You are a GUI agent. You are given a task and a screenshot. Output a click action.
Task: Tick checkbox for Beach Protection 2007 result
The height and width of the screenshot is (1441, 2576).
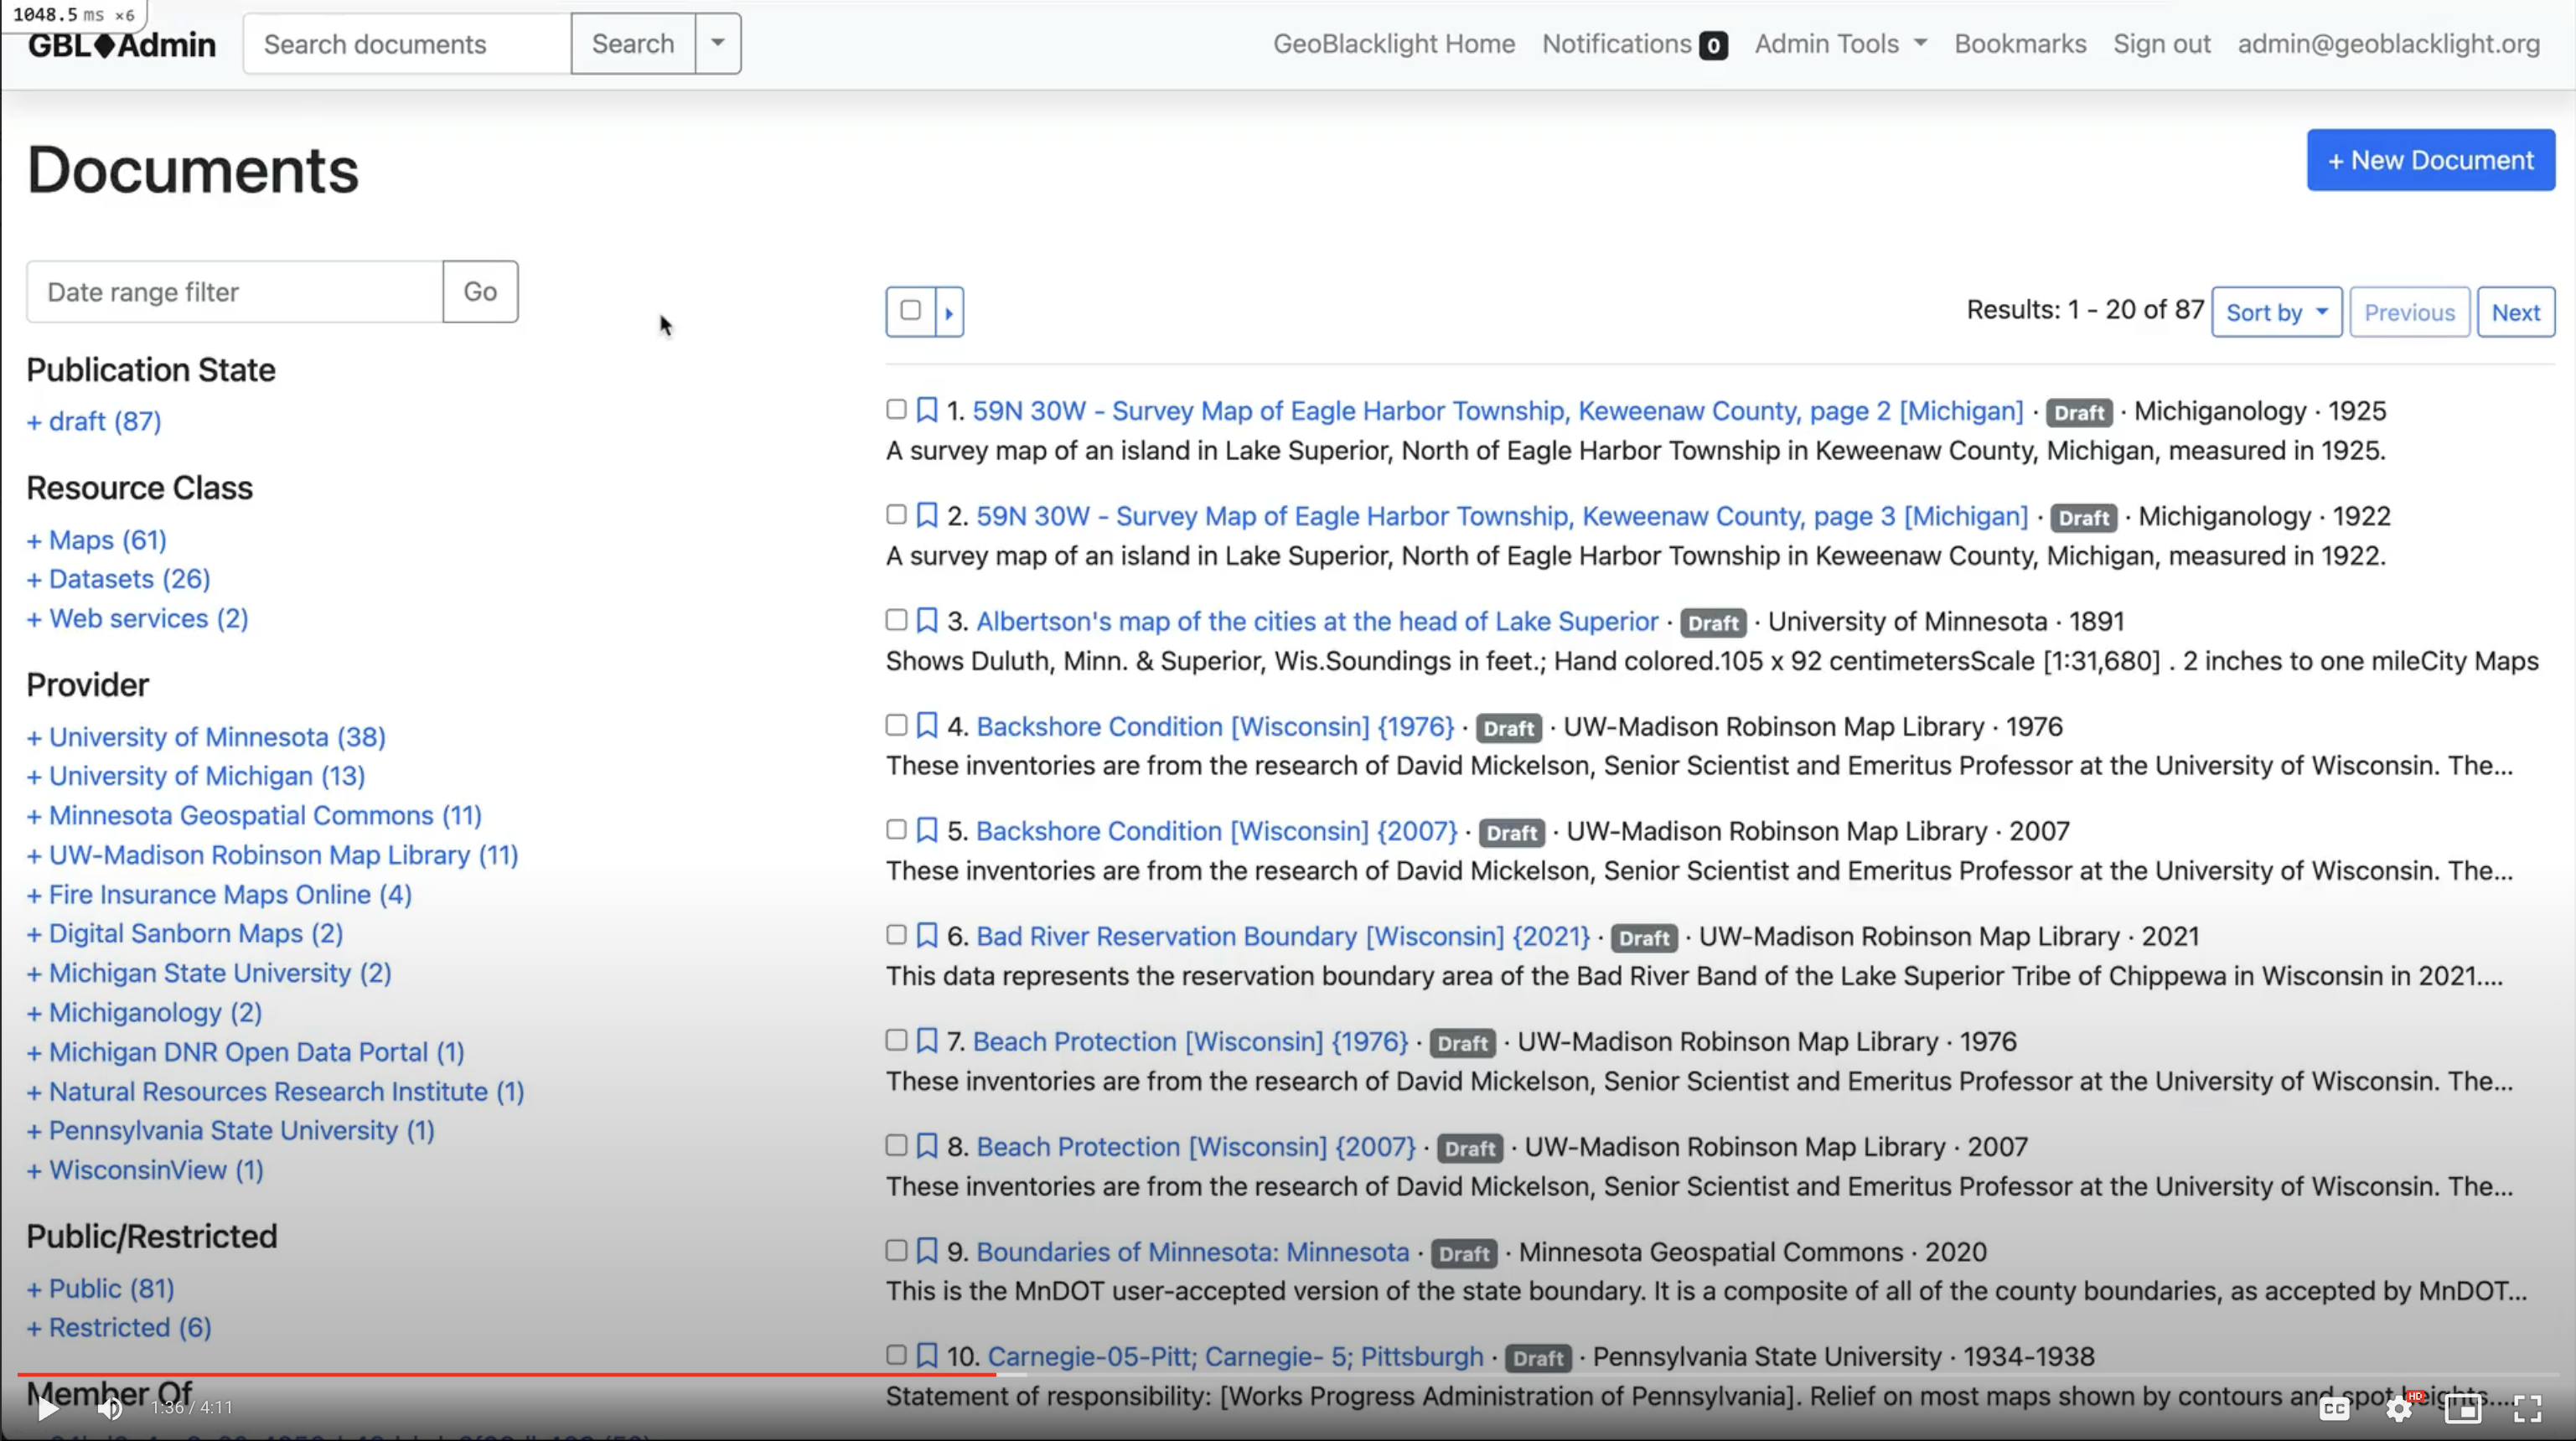896,1145
